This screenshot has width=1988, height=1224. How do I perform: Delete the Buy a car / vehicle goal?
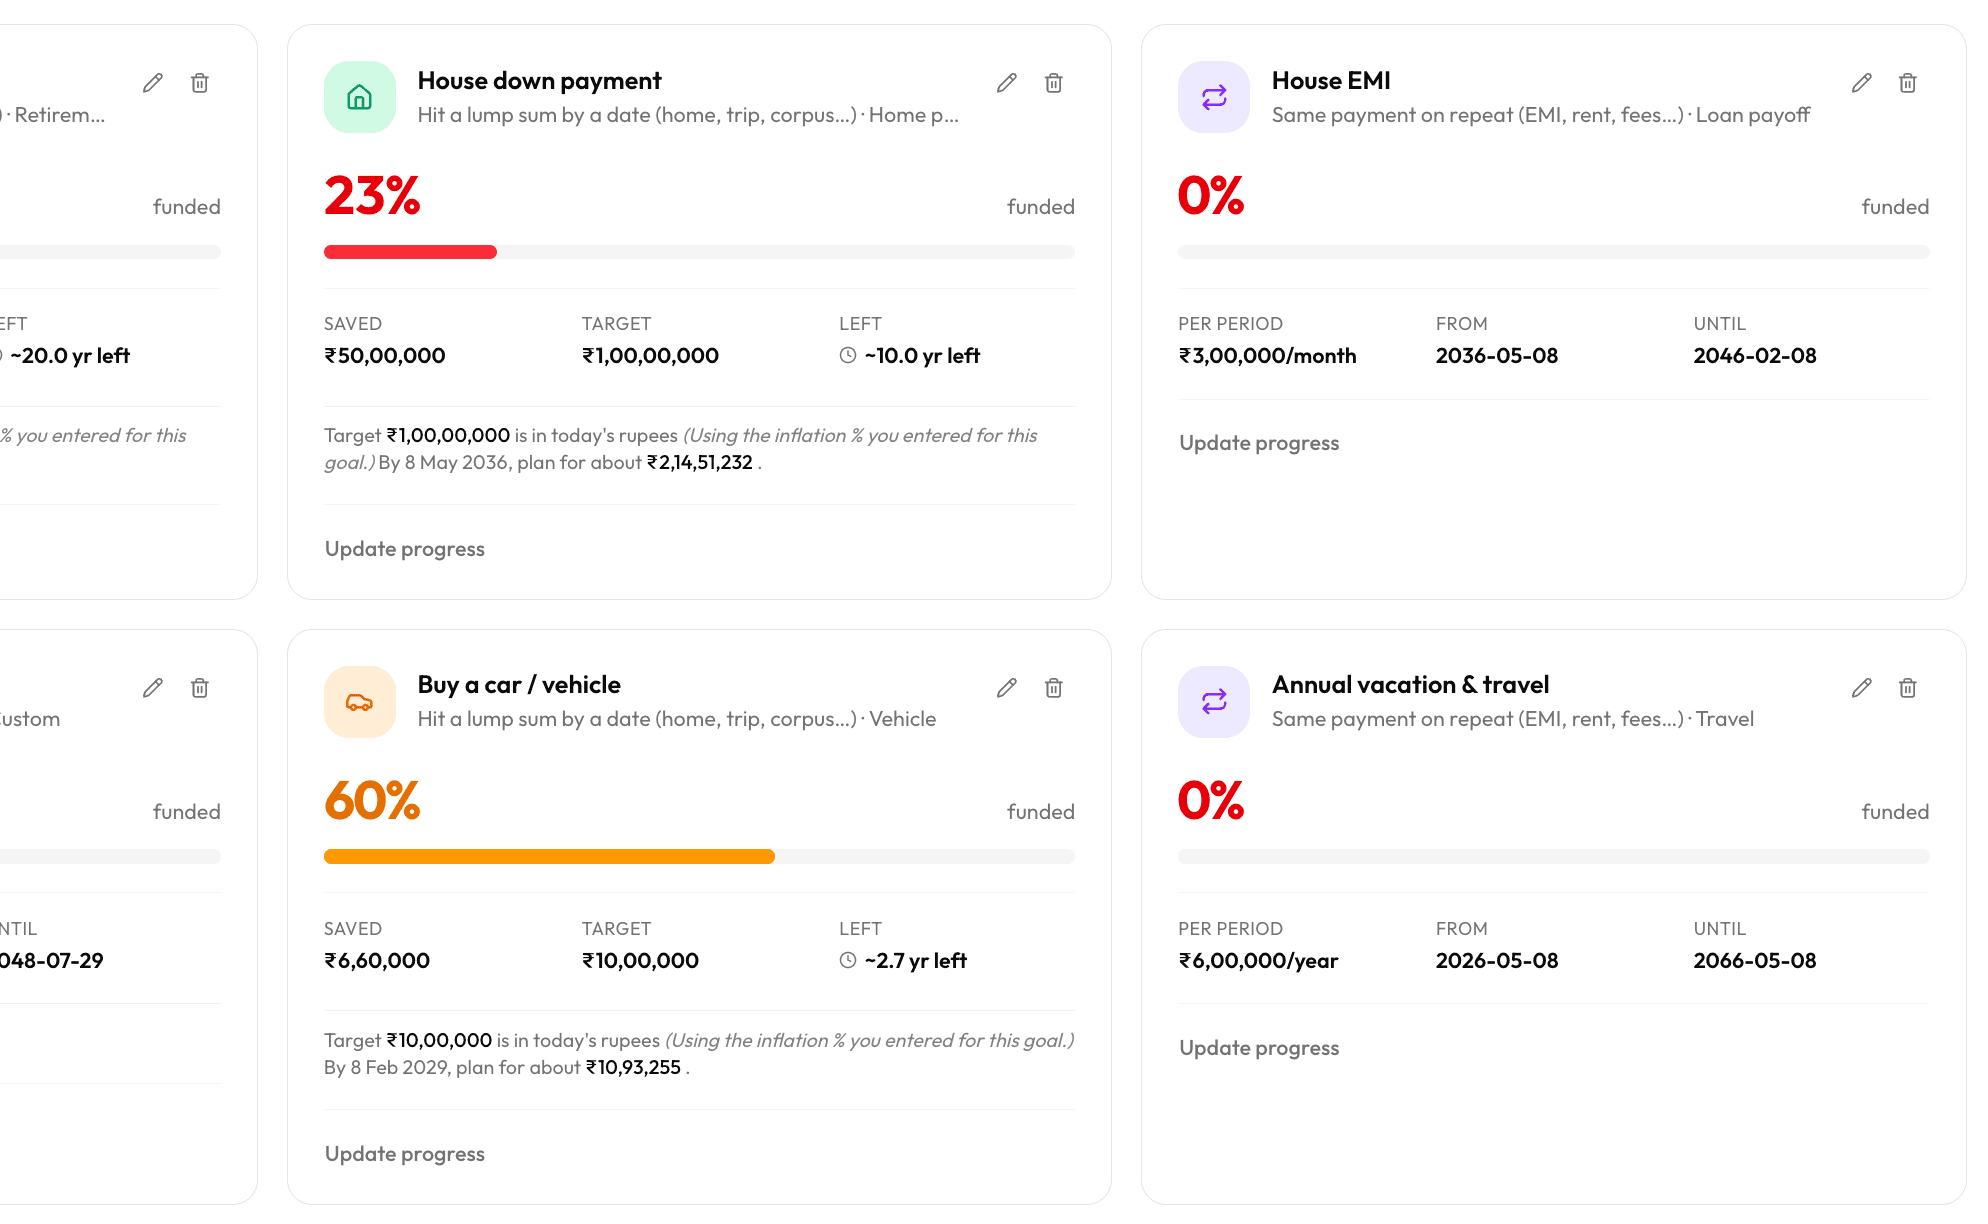tap(1054, 688)
